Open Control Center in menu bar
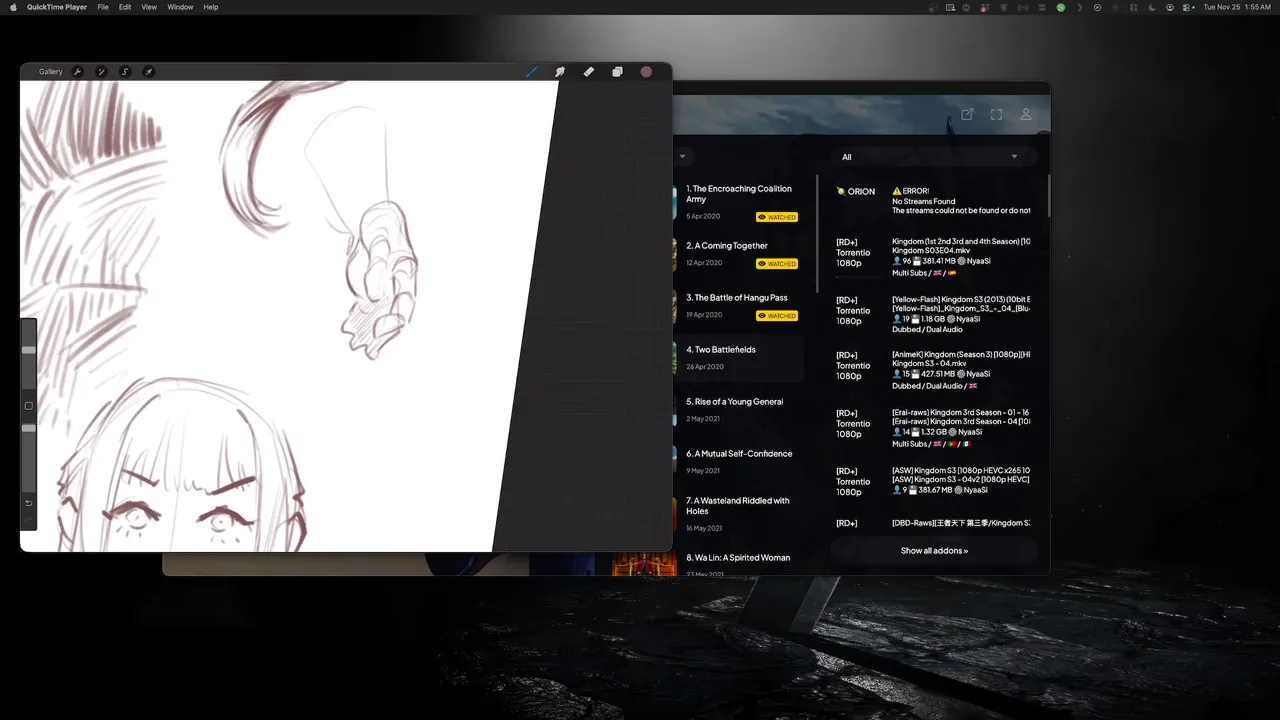This screenshot has height=720, width=1280. point(1185,7)
